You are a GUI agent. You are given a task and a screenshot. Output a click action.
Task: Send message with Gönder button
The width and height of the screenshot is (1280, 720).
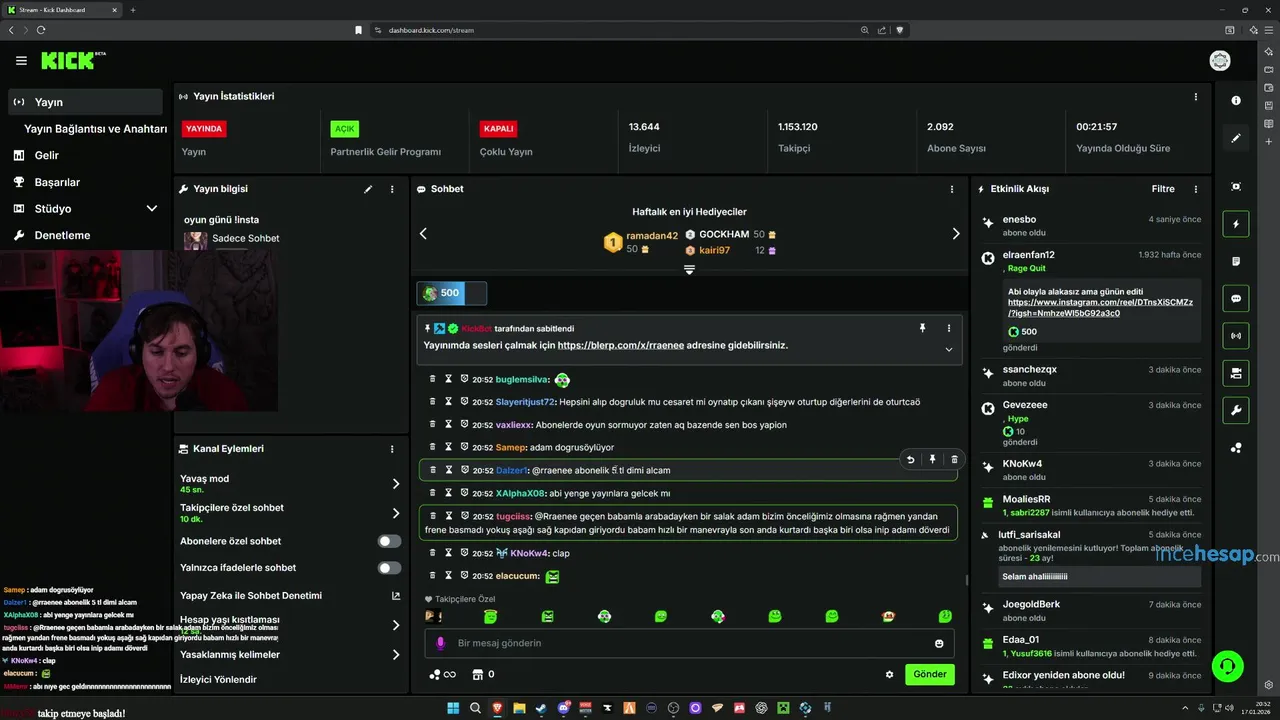(930, 675)
